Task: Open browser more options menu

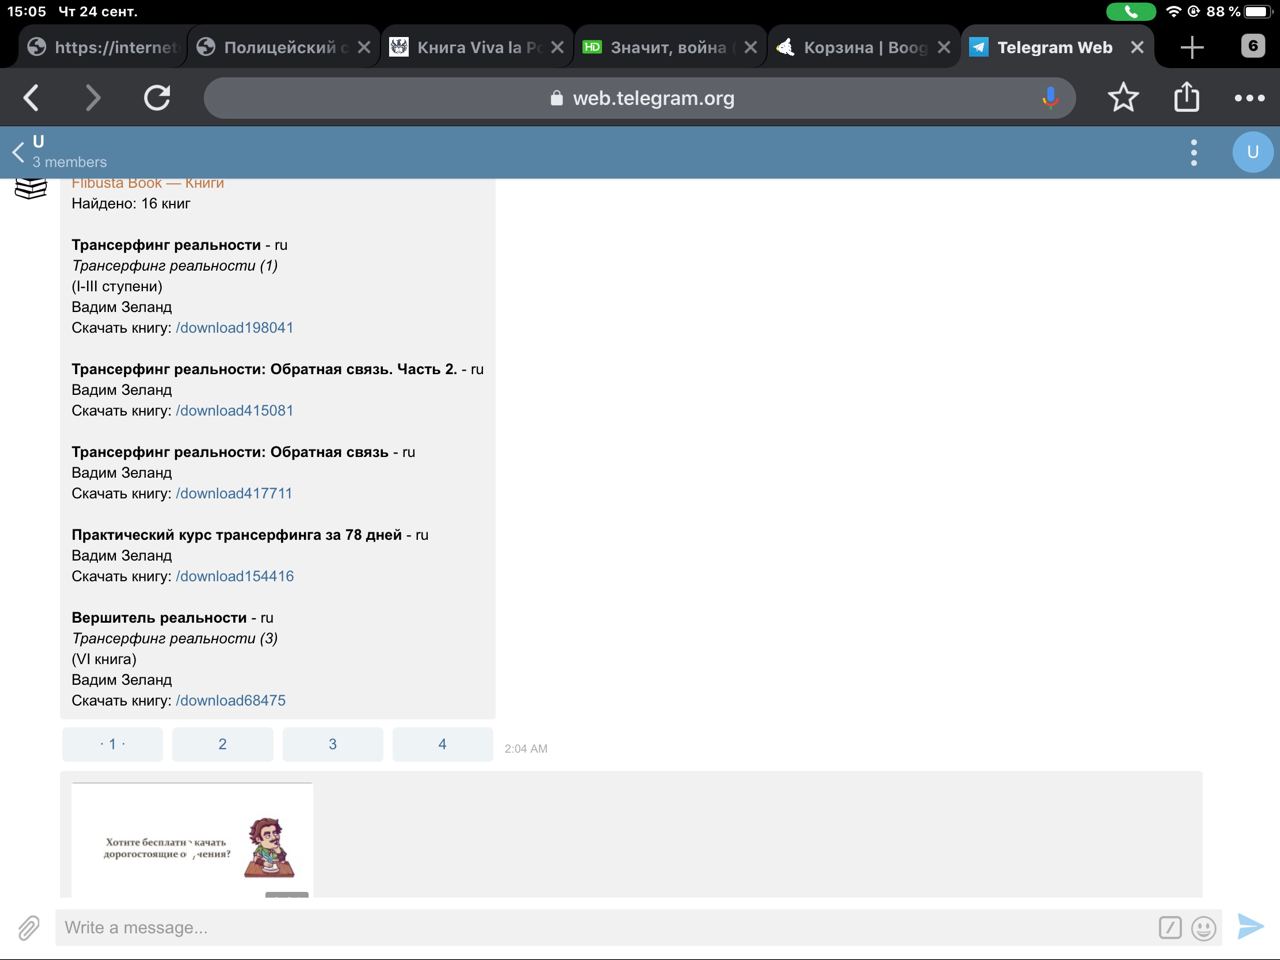Action: tap(1249, 98)
